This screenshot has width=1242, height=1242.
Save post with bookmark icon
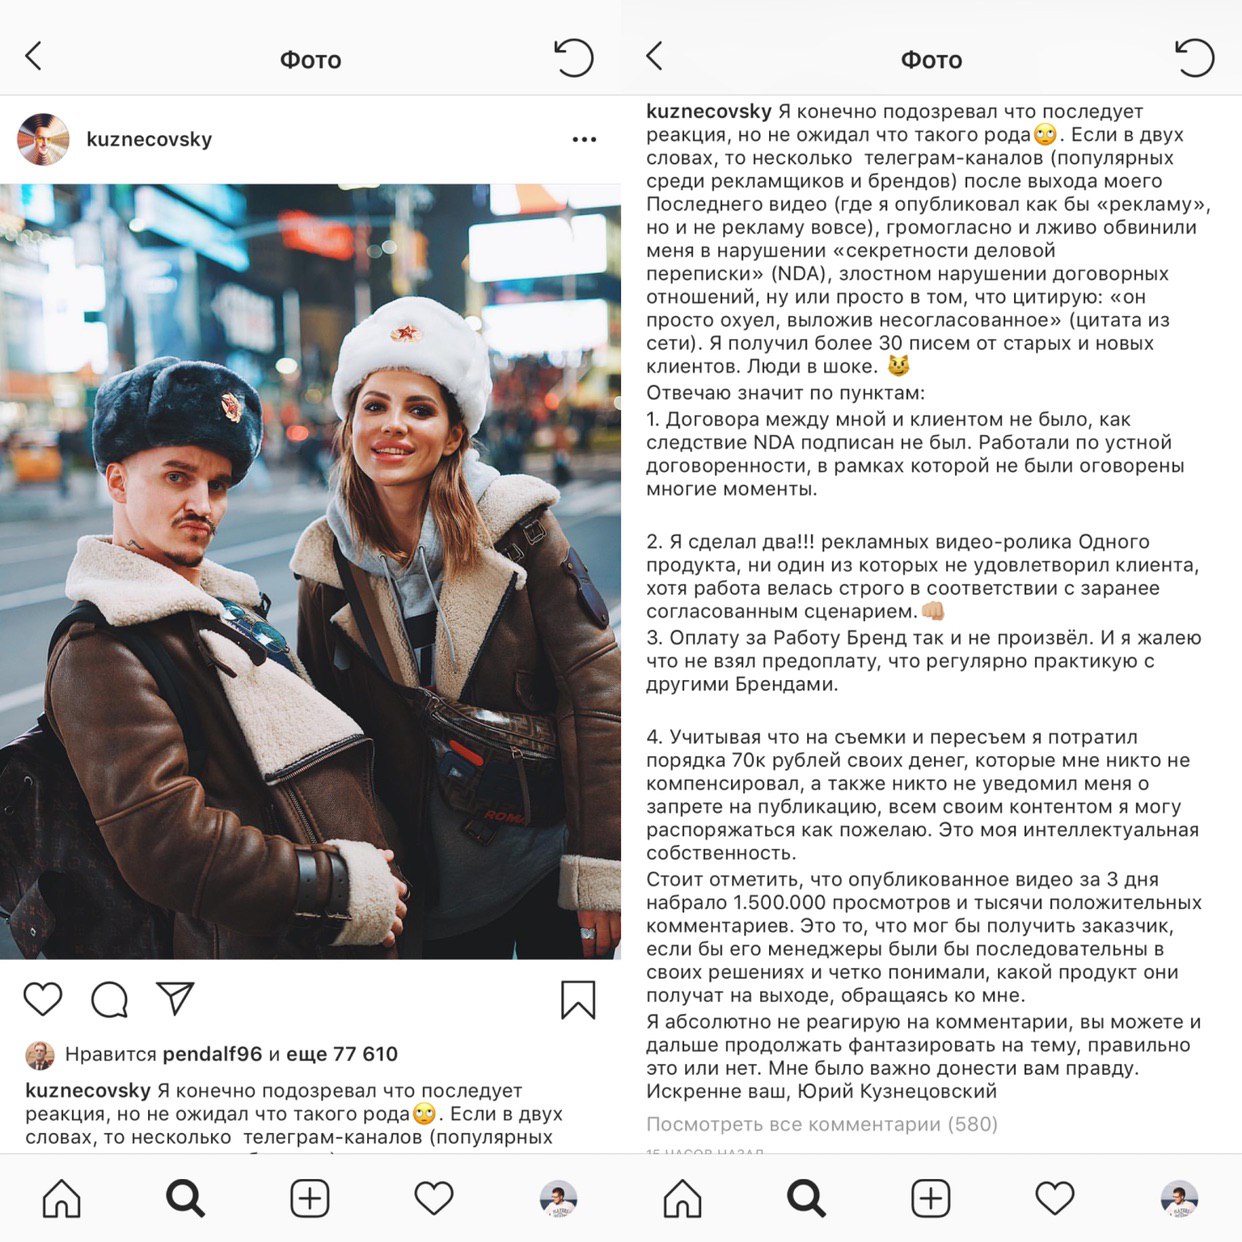(x=578, y=999)
